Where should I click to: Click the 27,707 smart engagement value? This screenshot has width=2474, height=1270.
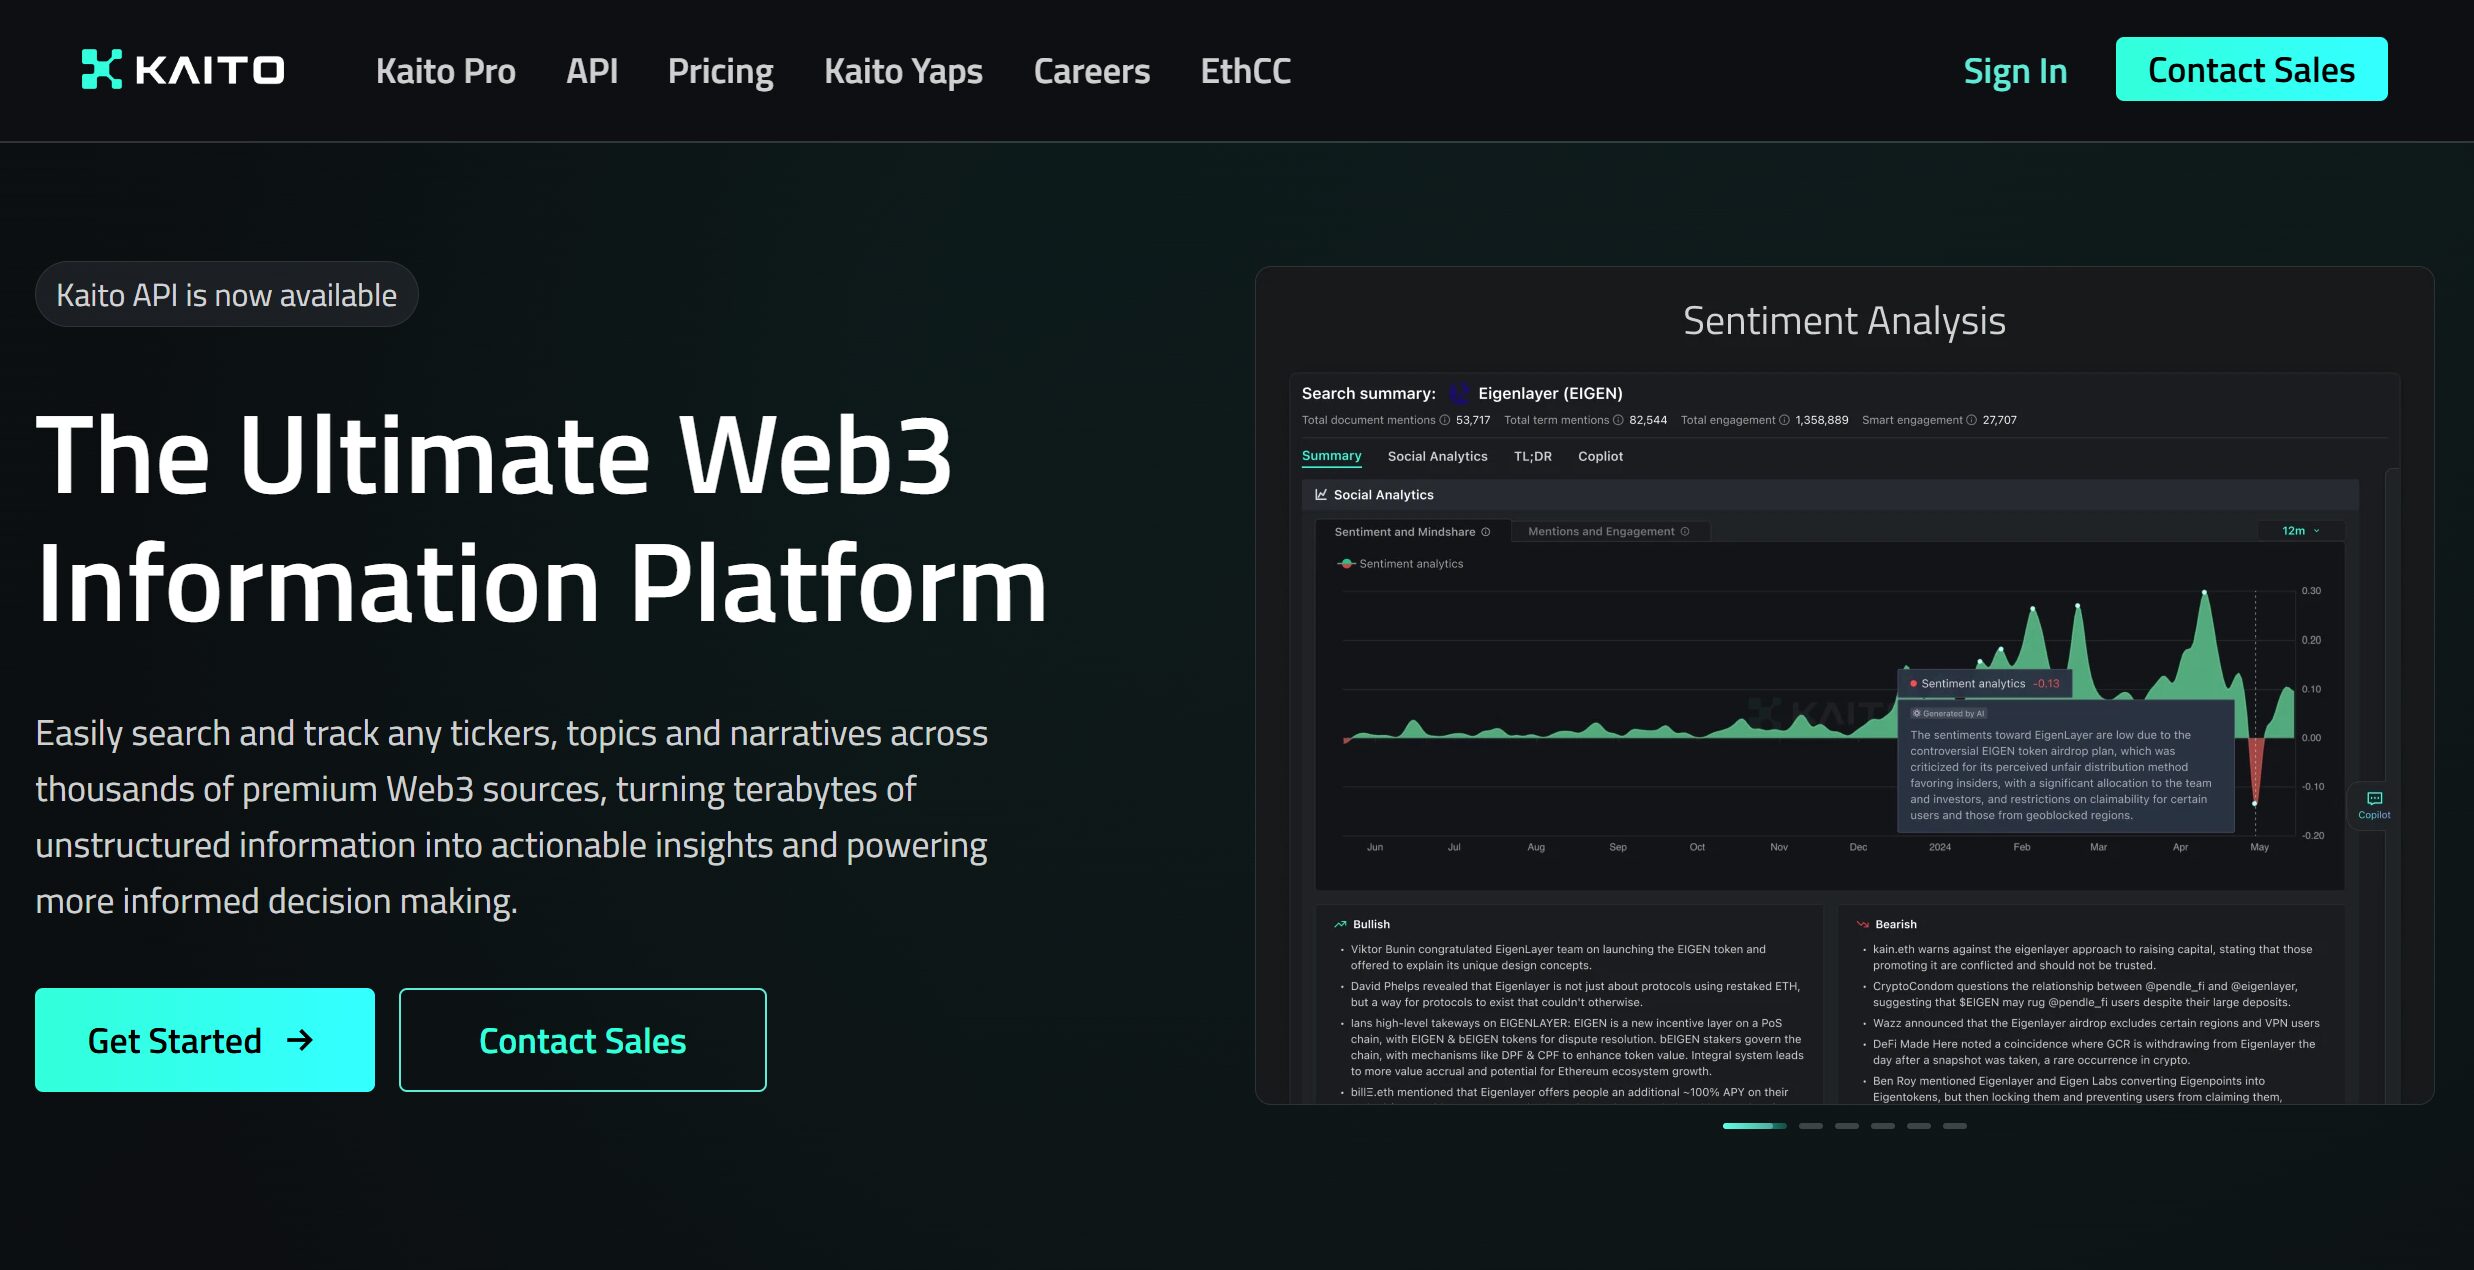click(x=1999, y=420)
